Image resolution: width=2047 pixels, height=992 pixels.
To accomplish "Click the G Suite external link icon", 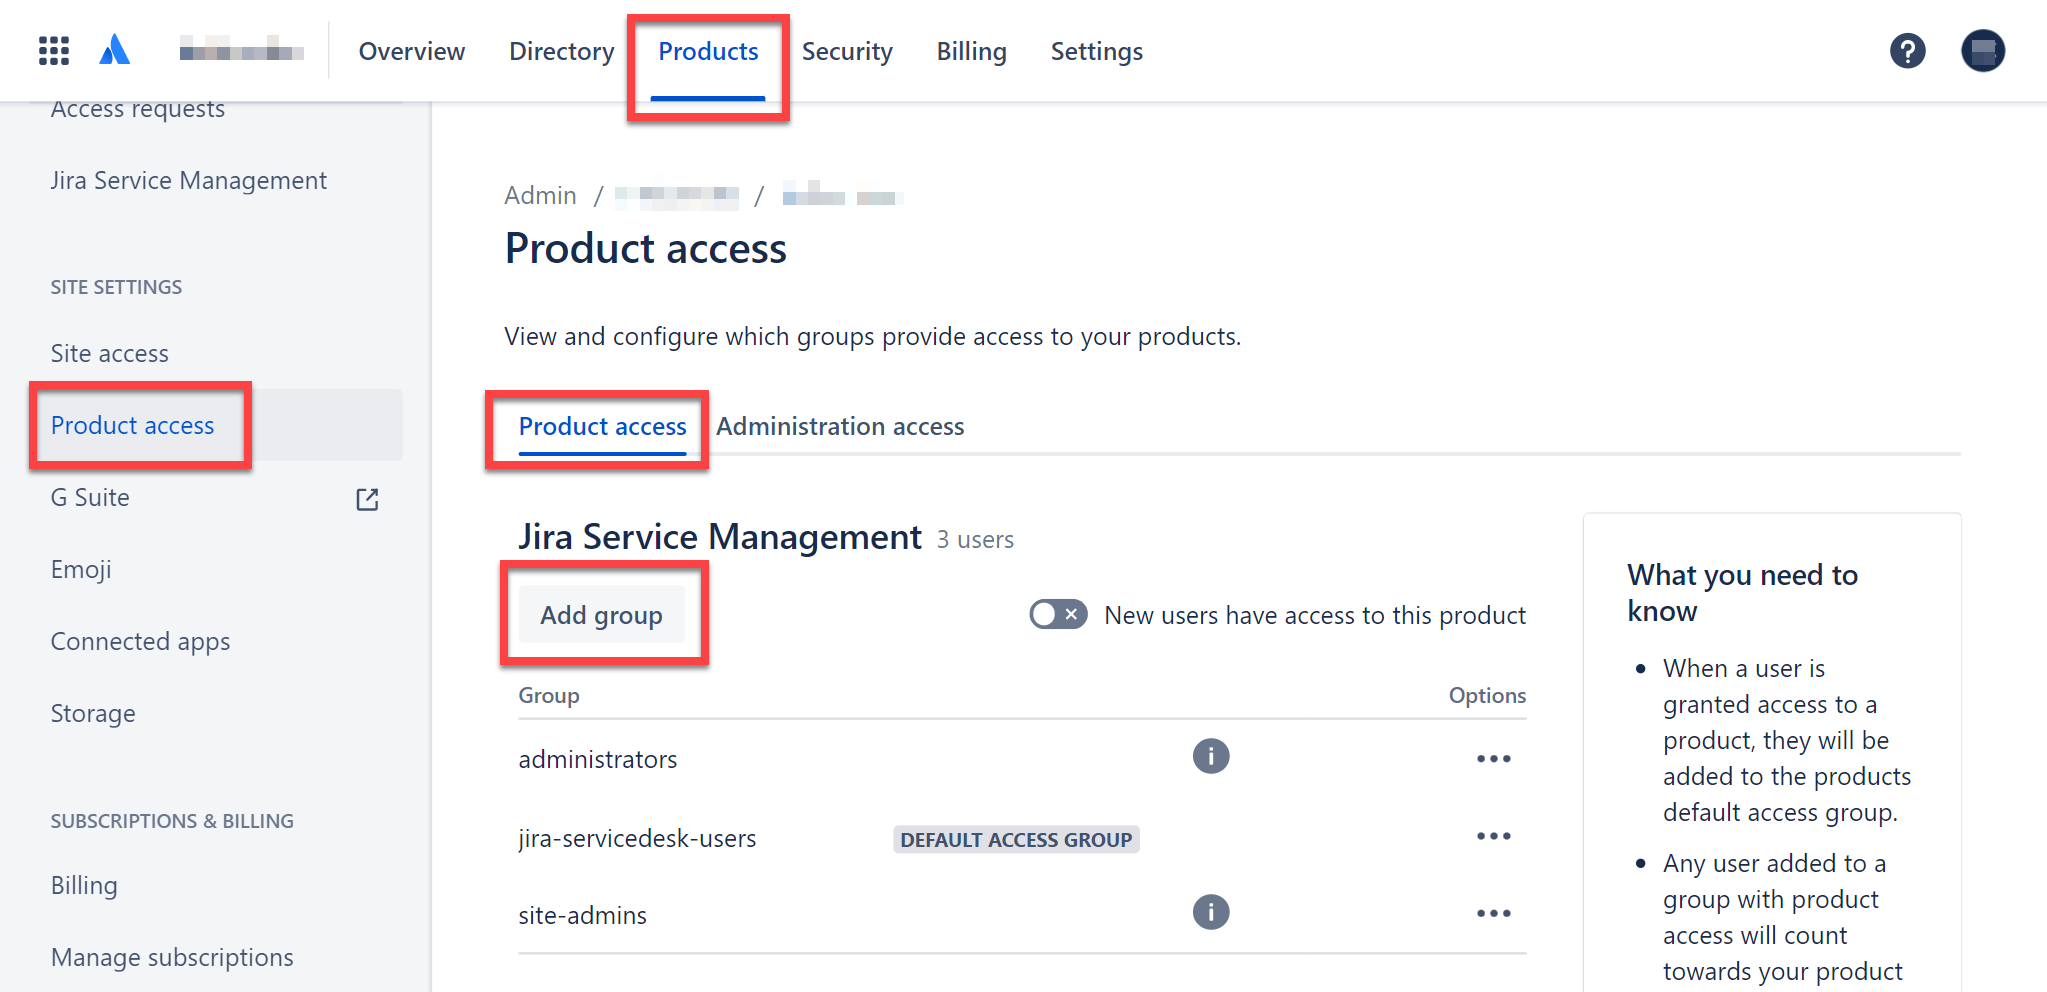I will pyautogui.click(x=368, y=499).
